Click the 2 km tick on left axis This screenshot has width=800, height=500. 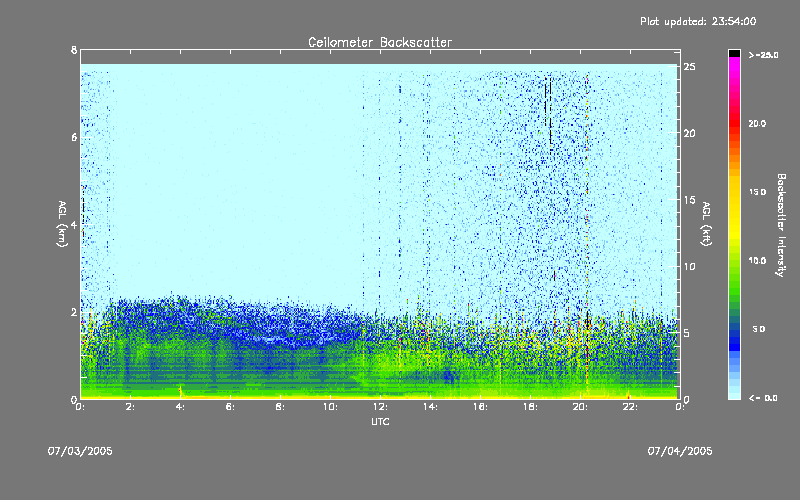click(74, 312)
